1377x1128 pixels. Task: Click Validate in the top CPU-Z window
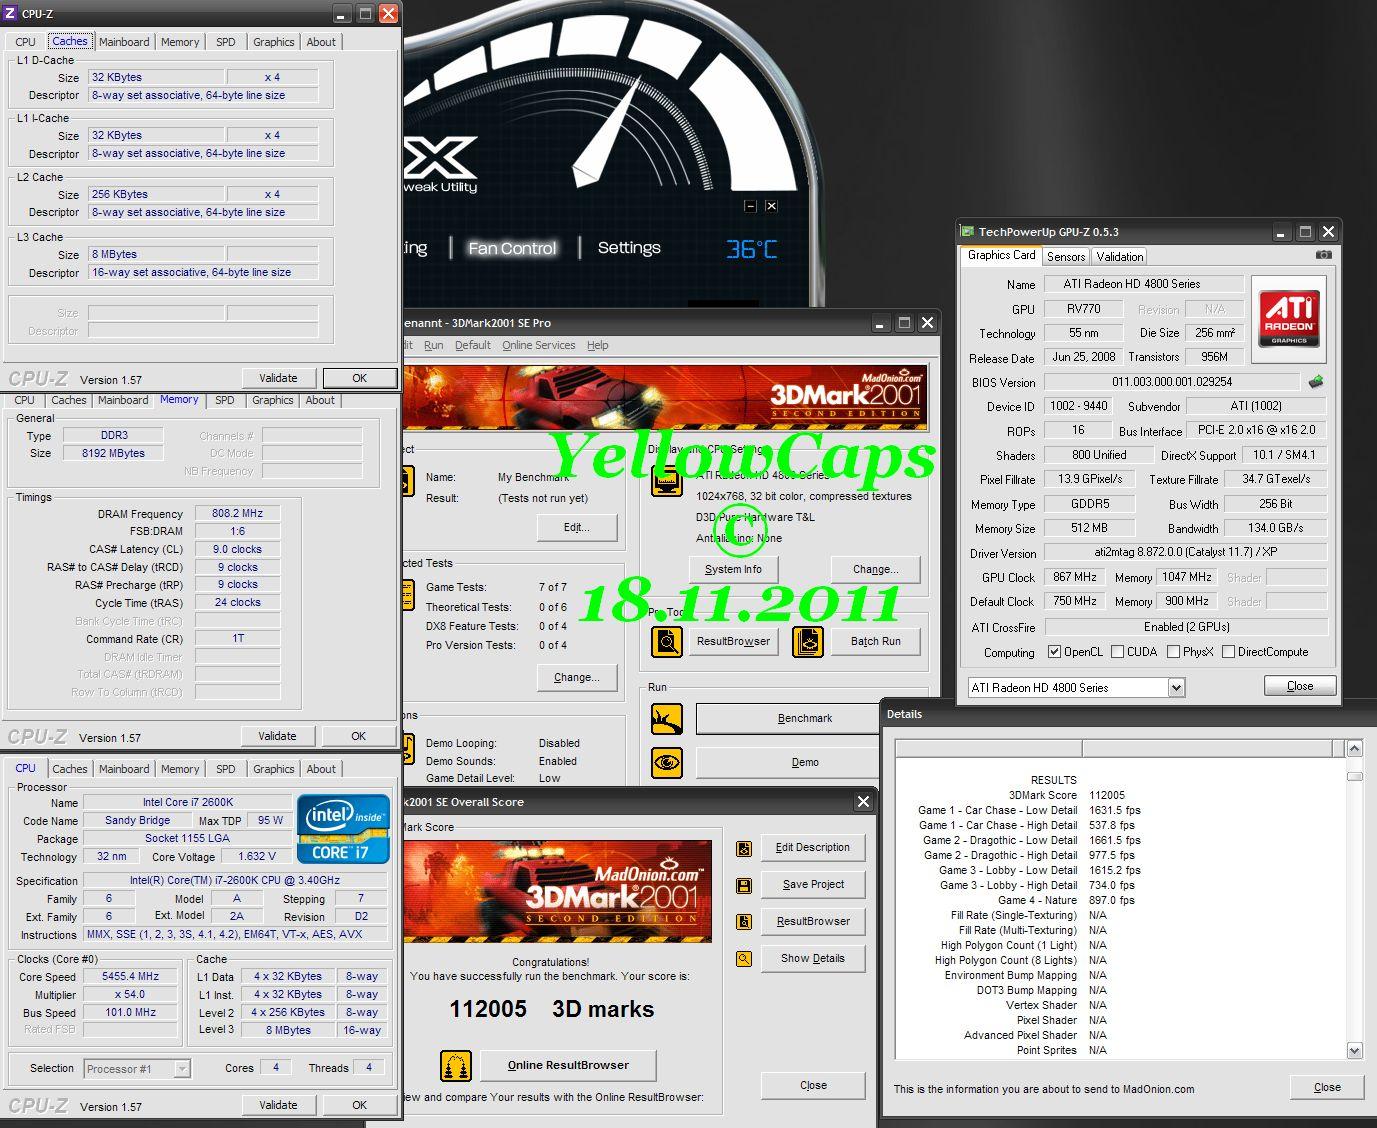pyautogui.click(x=278, y=378)
